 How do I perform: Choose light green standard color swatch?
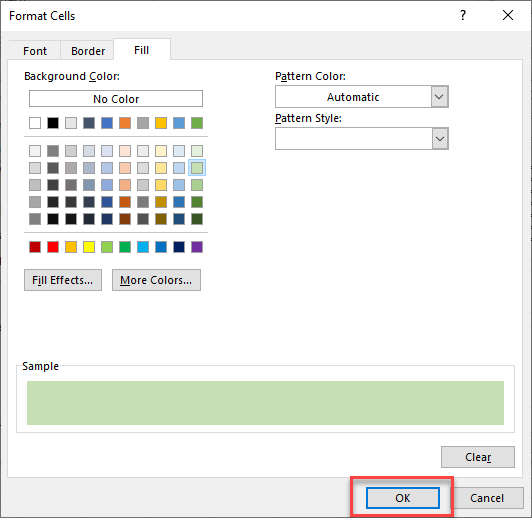[107, 247]
